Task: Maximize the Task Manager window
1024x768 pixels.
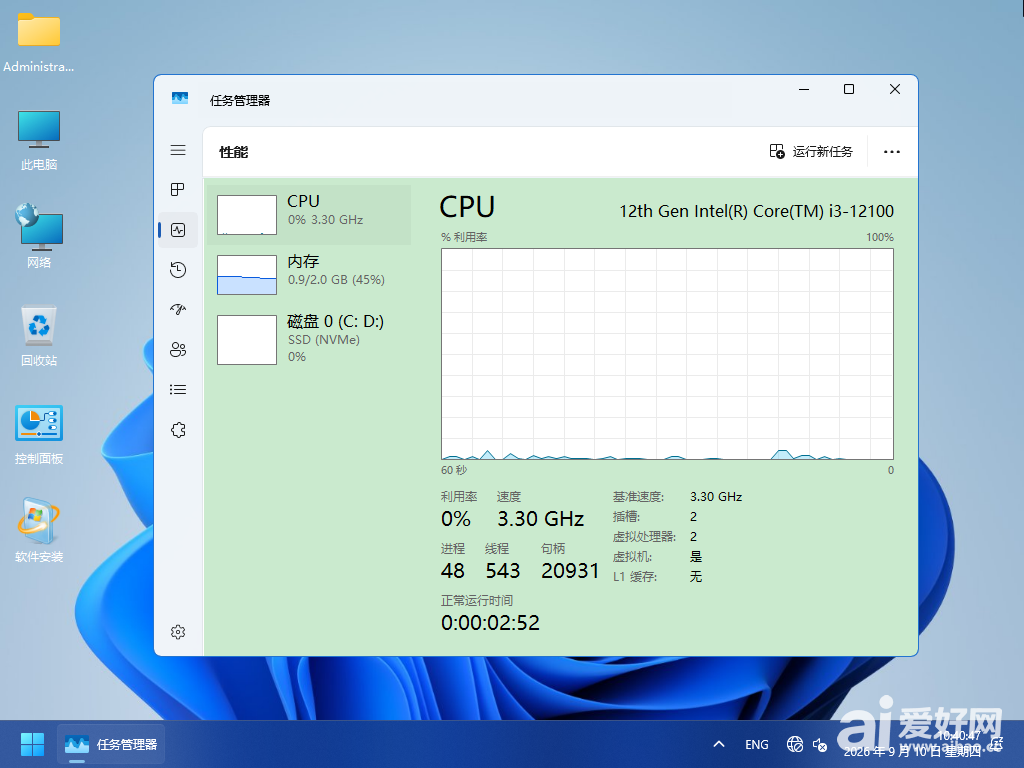Action: 849,89
